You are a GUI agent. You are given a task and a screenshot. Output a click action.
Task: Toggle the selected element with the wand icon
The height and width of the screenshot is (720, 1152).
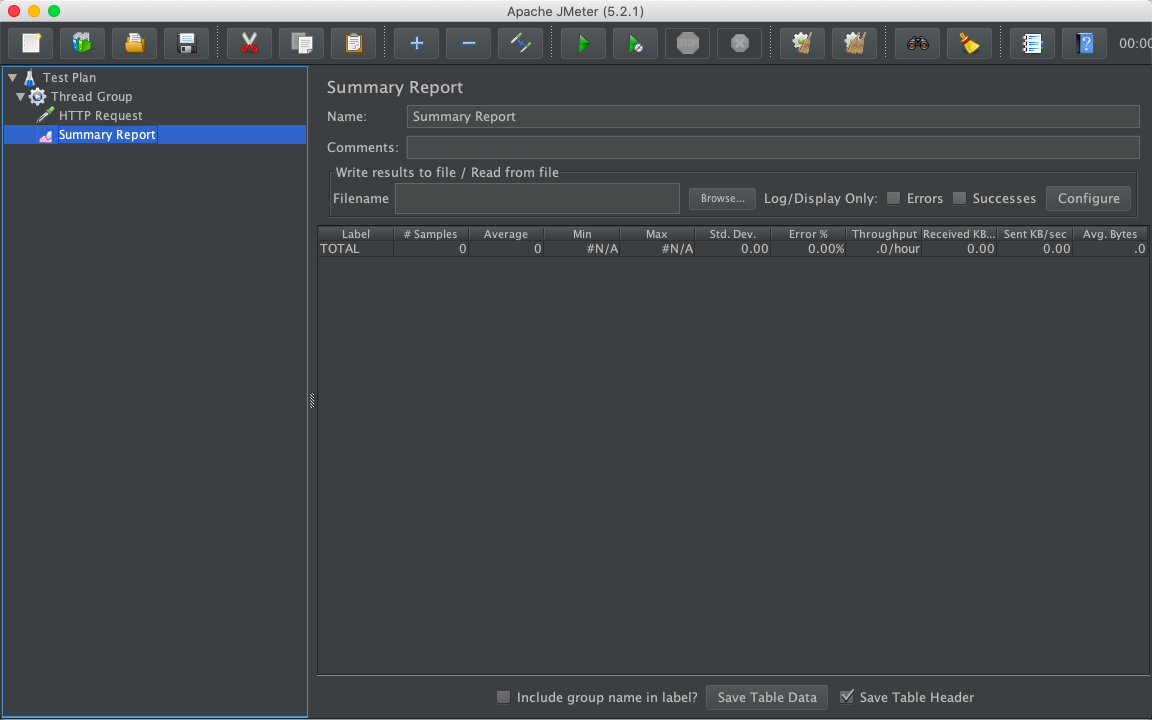click(520, 43)
